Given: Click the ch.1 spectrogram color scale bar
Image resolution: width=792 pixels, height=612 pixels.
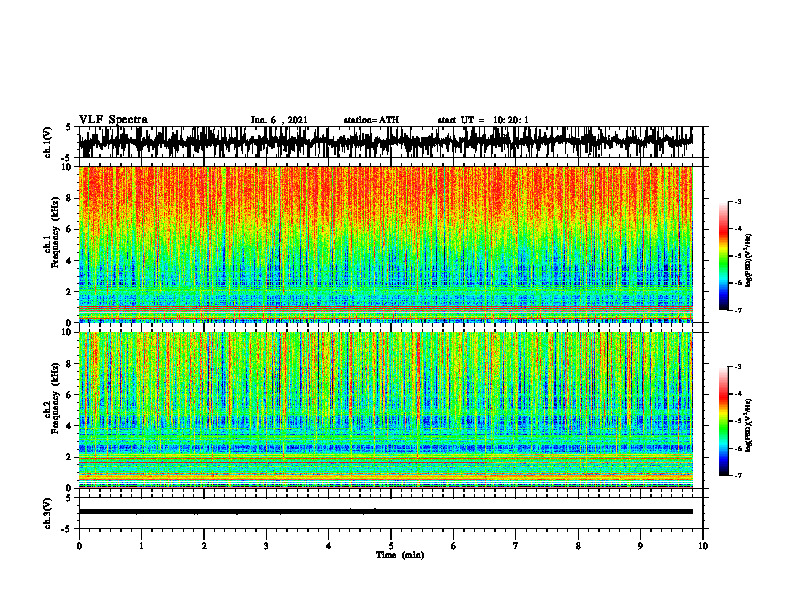Looking at the screenshot, I should tap(723, 256).
